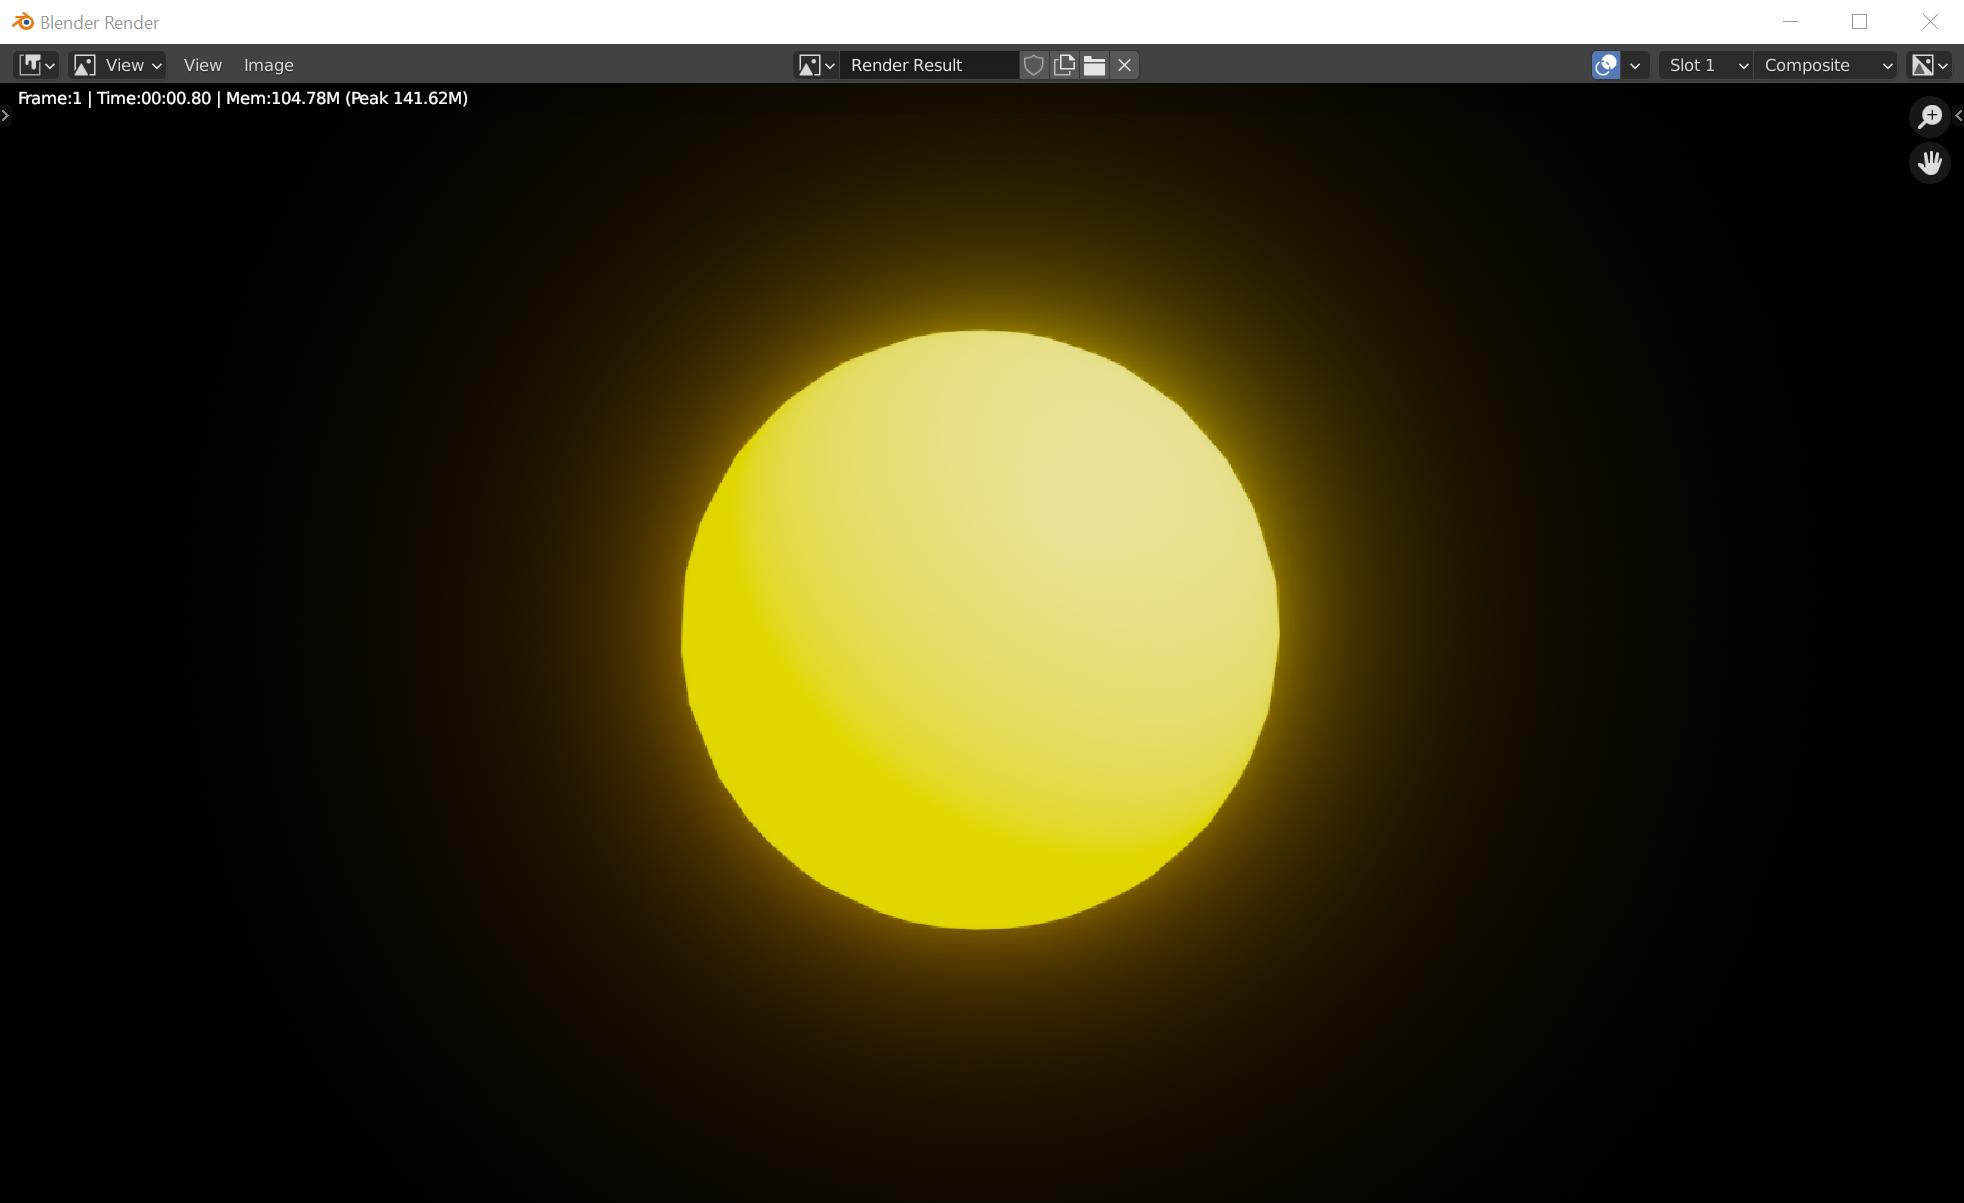Screen dimensions: 1964x1203
Task: Open the View mode dropdown
Action: tap(117, 65)
